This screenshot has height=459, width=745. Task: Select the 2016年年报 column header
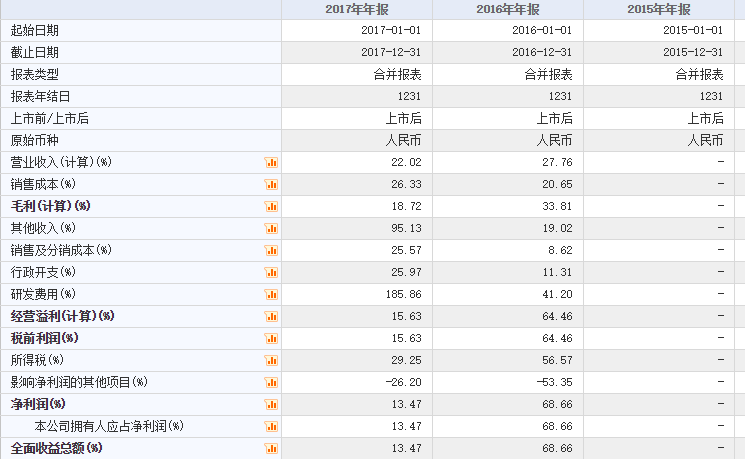click(x=508, y=10)
